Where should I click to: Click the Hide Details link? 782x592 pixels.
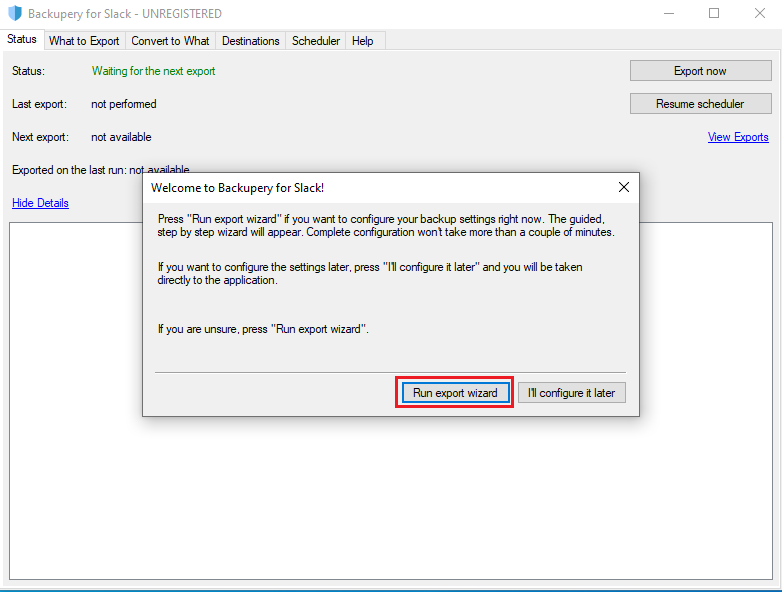[x=40, y=203]
